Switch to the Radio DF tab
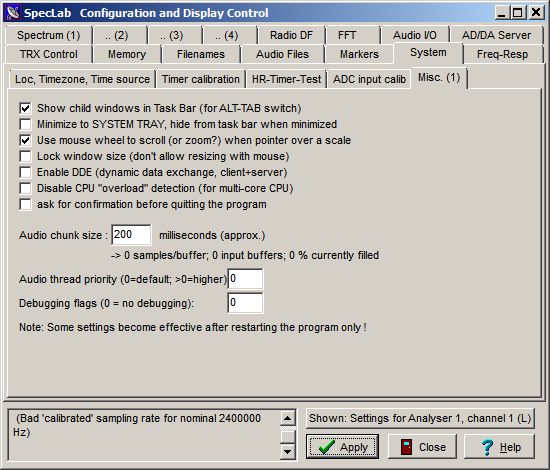 (291, 35)
